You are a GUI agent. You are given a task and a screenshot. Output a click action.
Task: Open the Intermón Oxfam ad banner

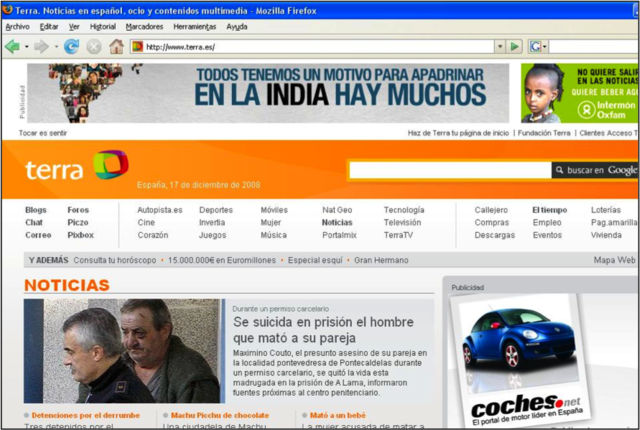(579, 93)
